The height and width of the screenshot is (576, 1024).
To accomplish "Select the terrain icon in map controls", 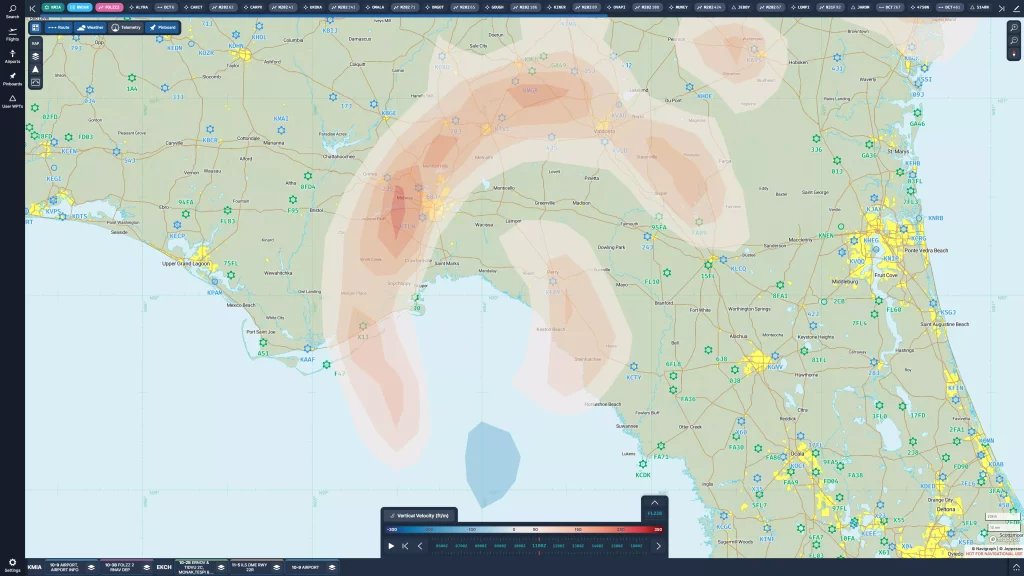I will click(x=35, y=68).
